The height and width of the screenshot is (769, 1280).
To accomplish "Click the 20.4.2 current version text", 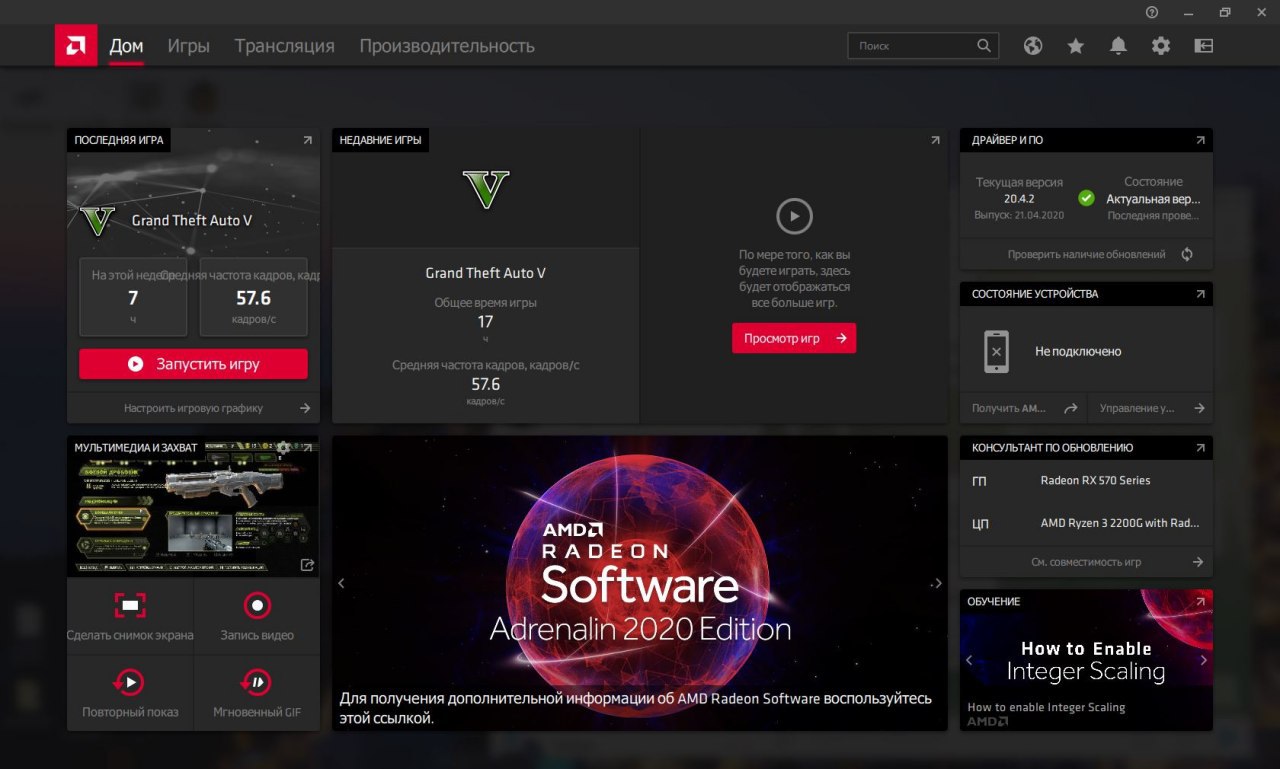I will (x=1019, y=199).
